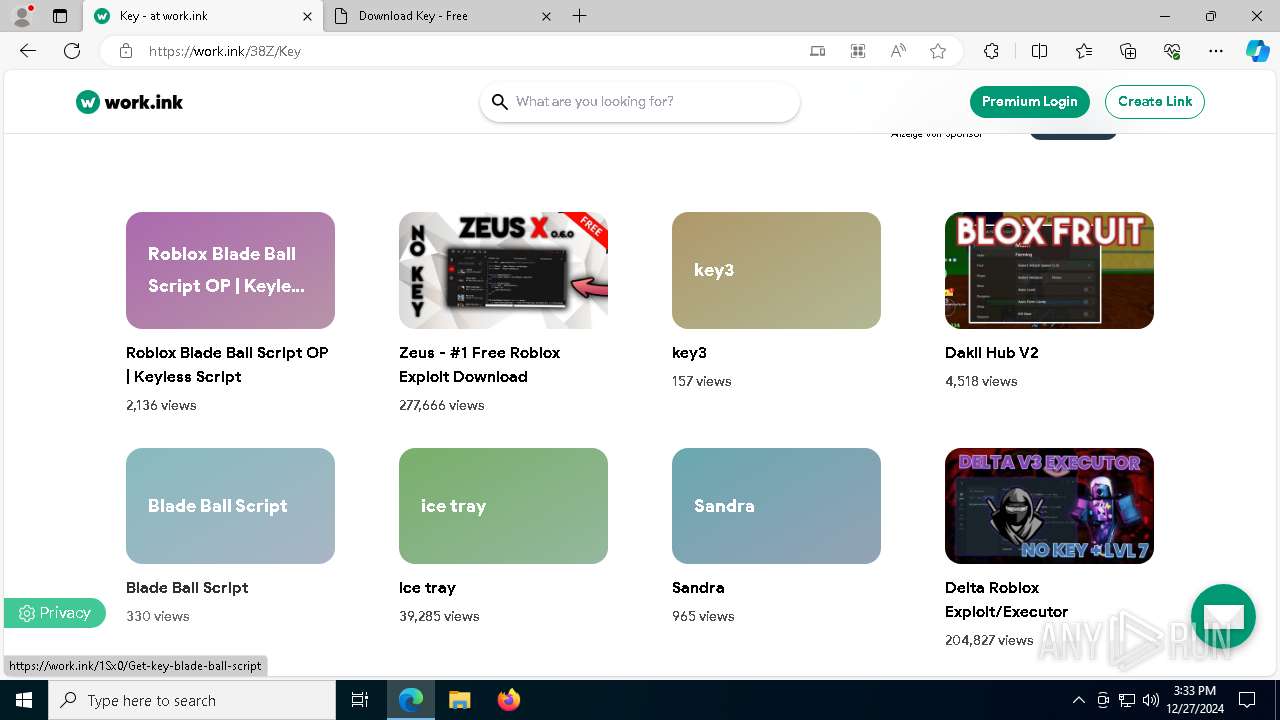Go back to previous page
Viewport: 1280px width, 720px height.
[x=28, y=51]
